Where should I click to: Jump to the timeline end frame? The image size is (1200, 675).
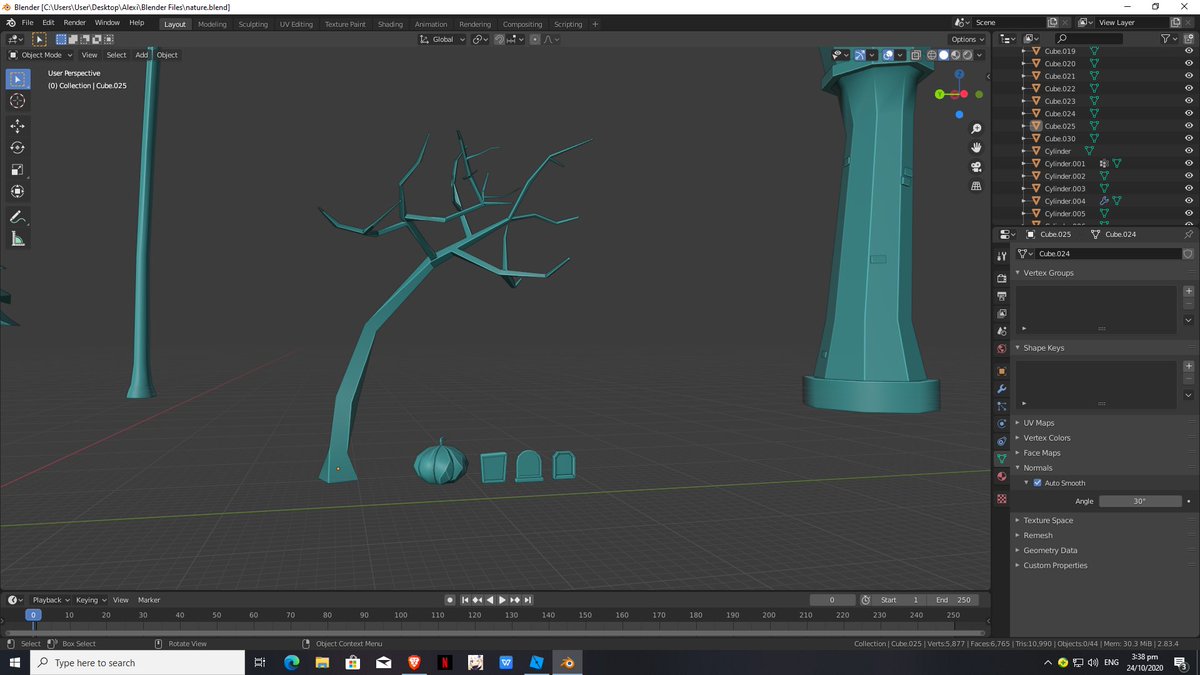tap(526, 600)
